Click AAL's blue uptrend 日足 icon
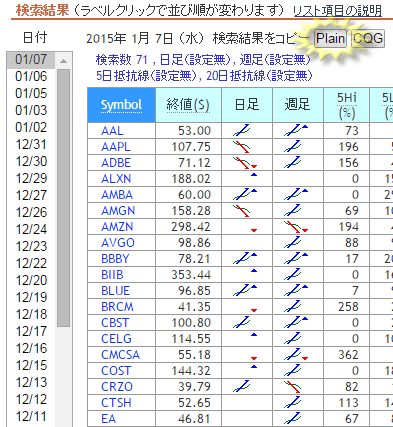393x427 pixels. (x=242, y=130)
